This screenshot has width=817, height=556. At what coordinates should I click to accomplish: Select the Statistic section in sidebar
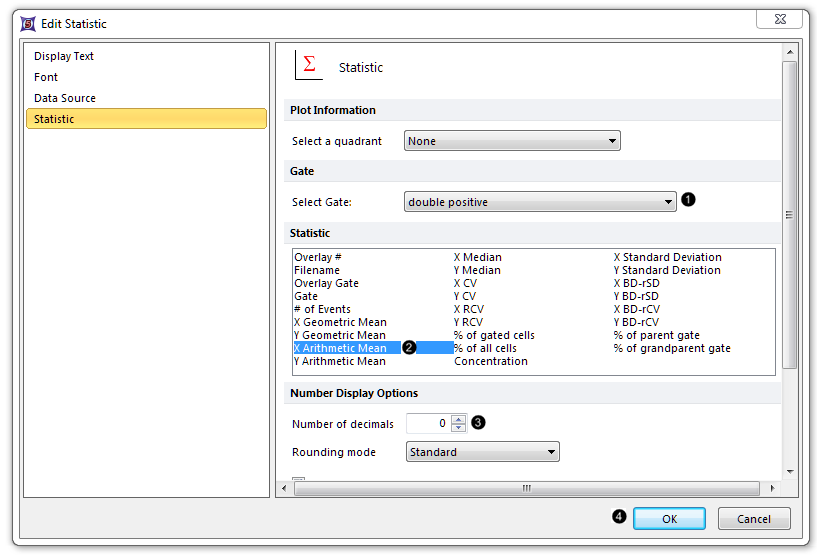coord(54,119)
